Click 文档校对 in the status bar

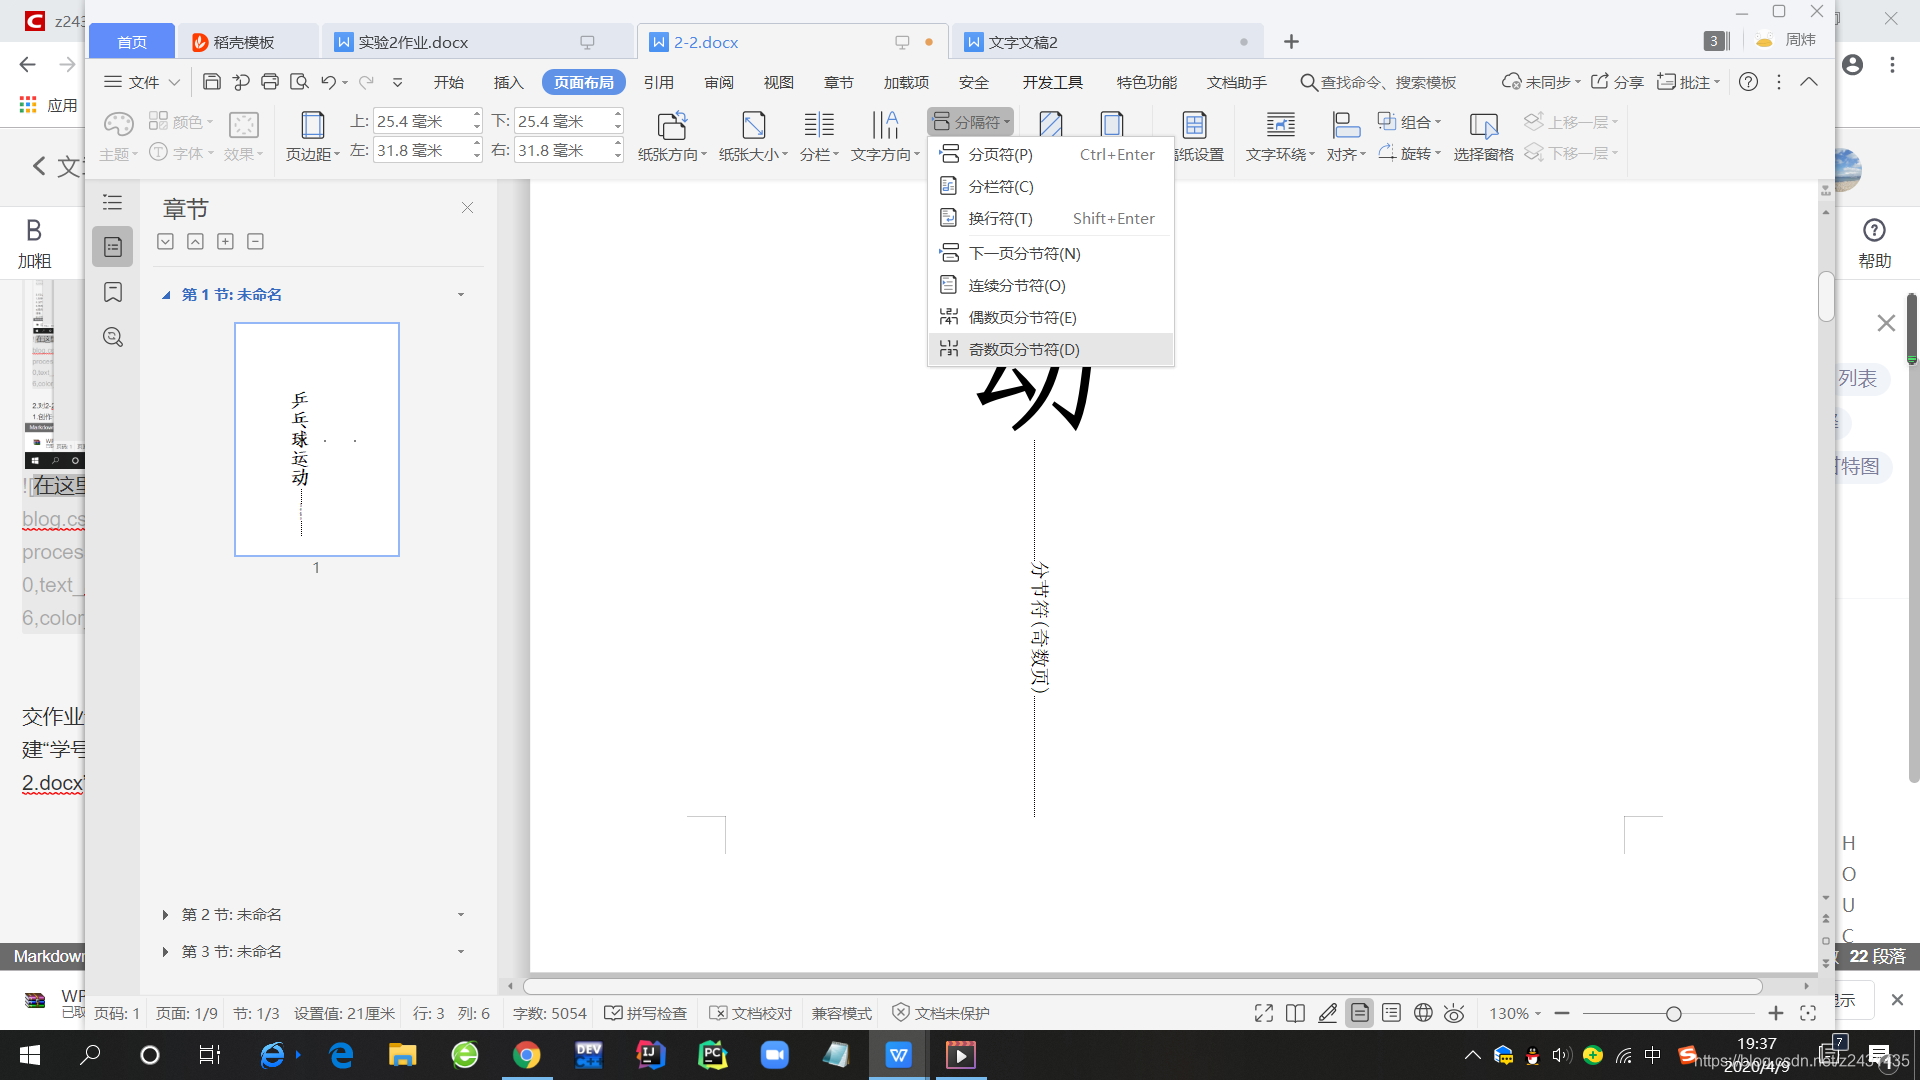[750, 1013]
